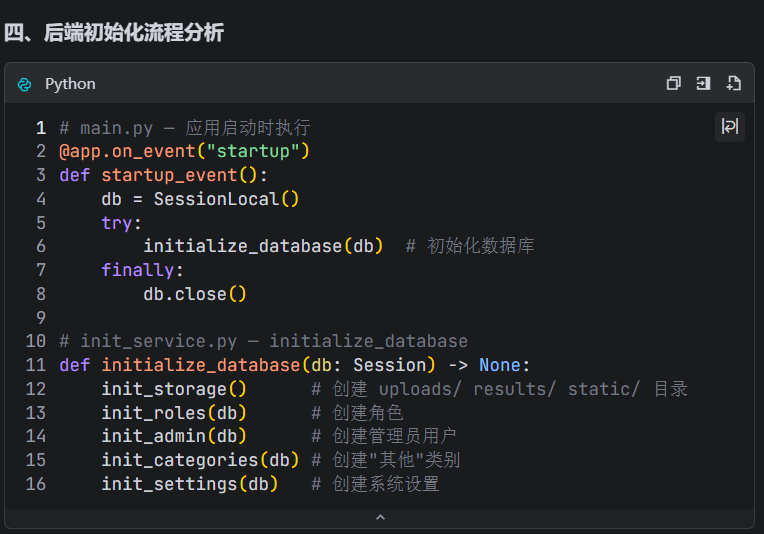Click comment '# 创建角色'
764x534 pixels.
click(357, 413)
